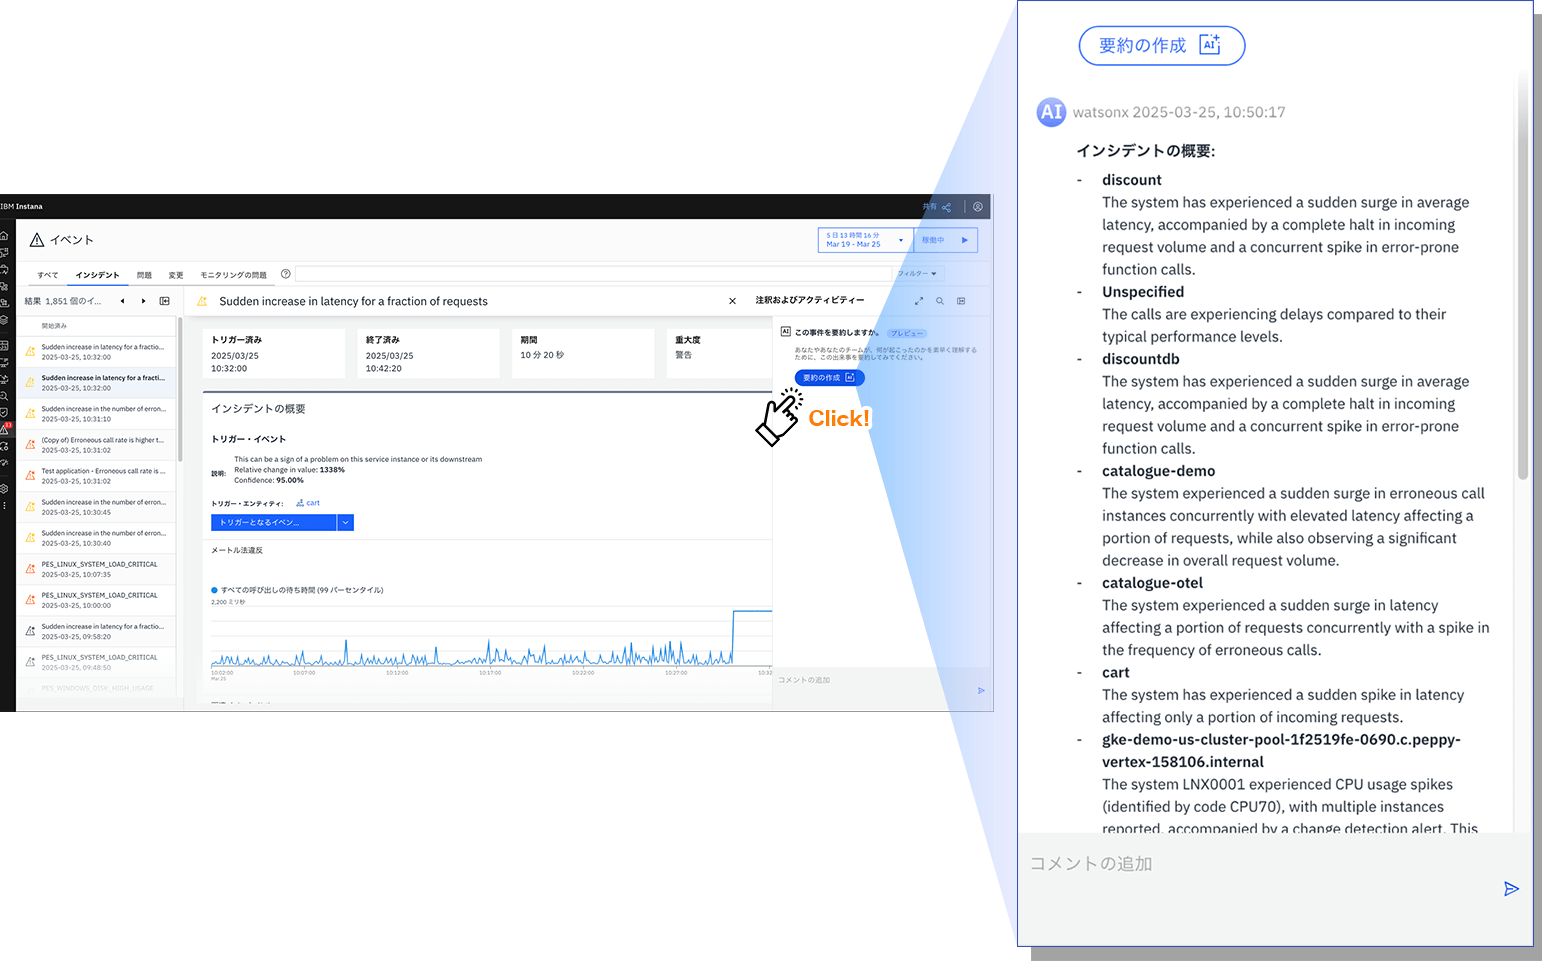1542x961 pixels.
Task: Expand the annotations panel with arrows icon
Action: pos(919,301)
